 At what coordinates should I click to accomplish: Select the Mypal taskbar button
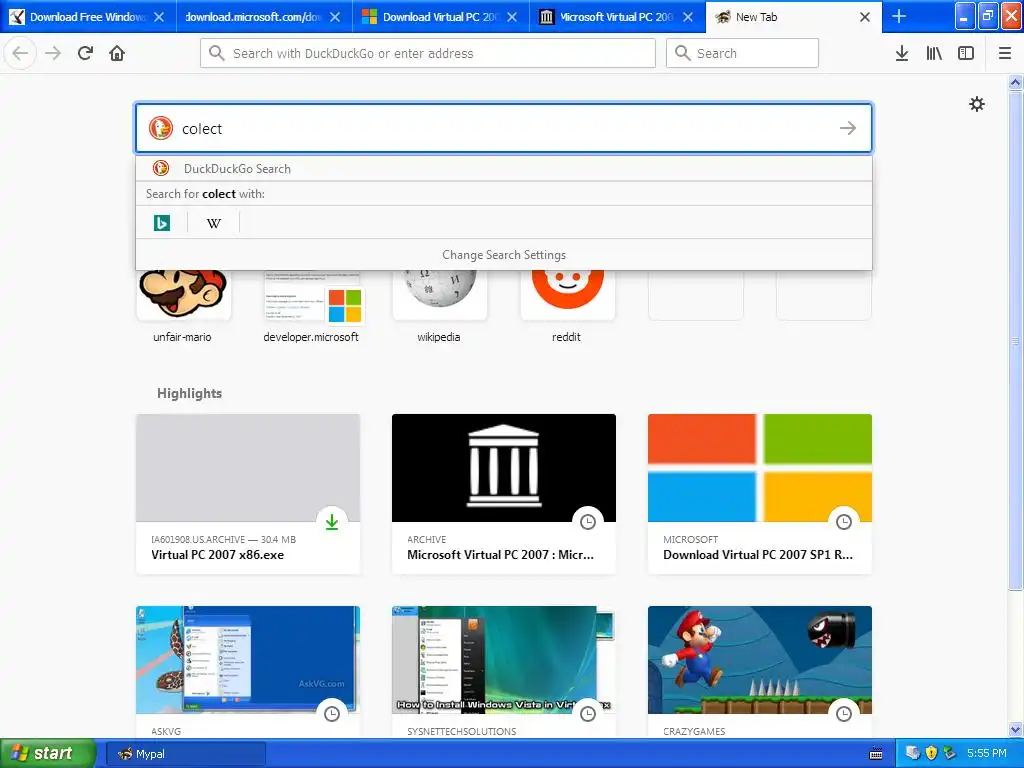[185, 754]
